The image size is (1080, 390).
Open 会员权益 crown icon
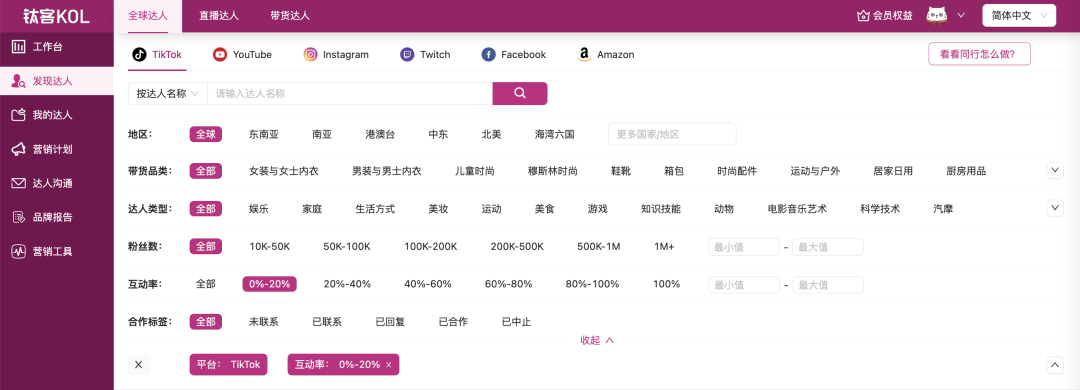(863, 16)
